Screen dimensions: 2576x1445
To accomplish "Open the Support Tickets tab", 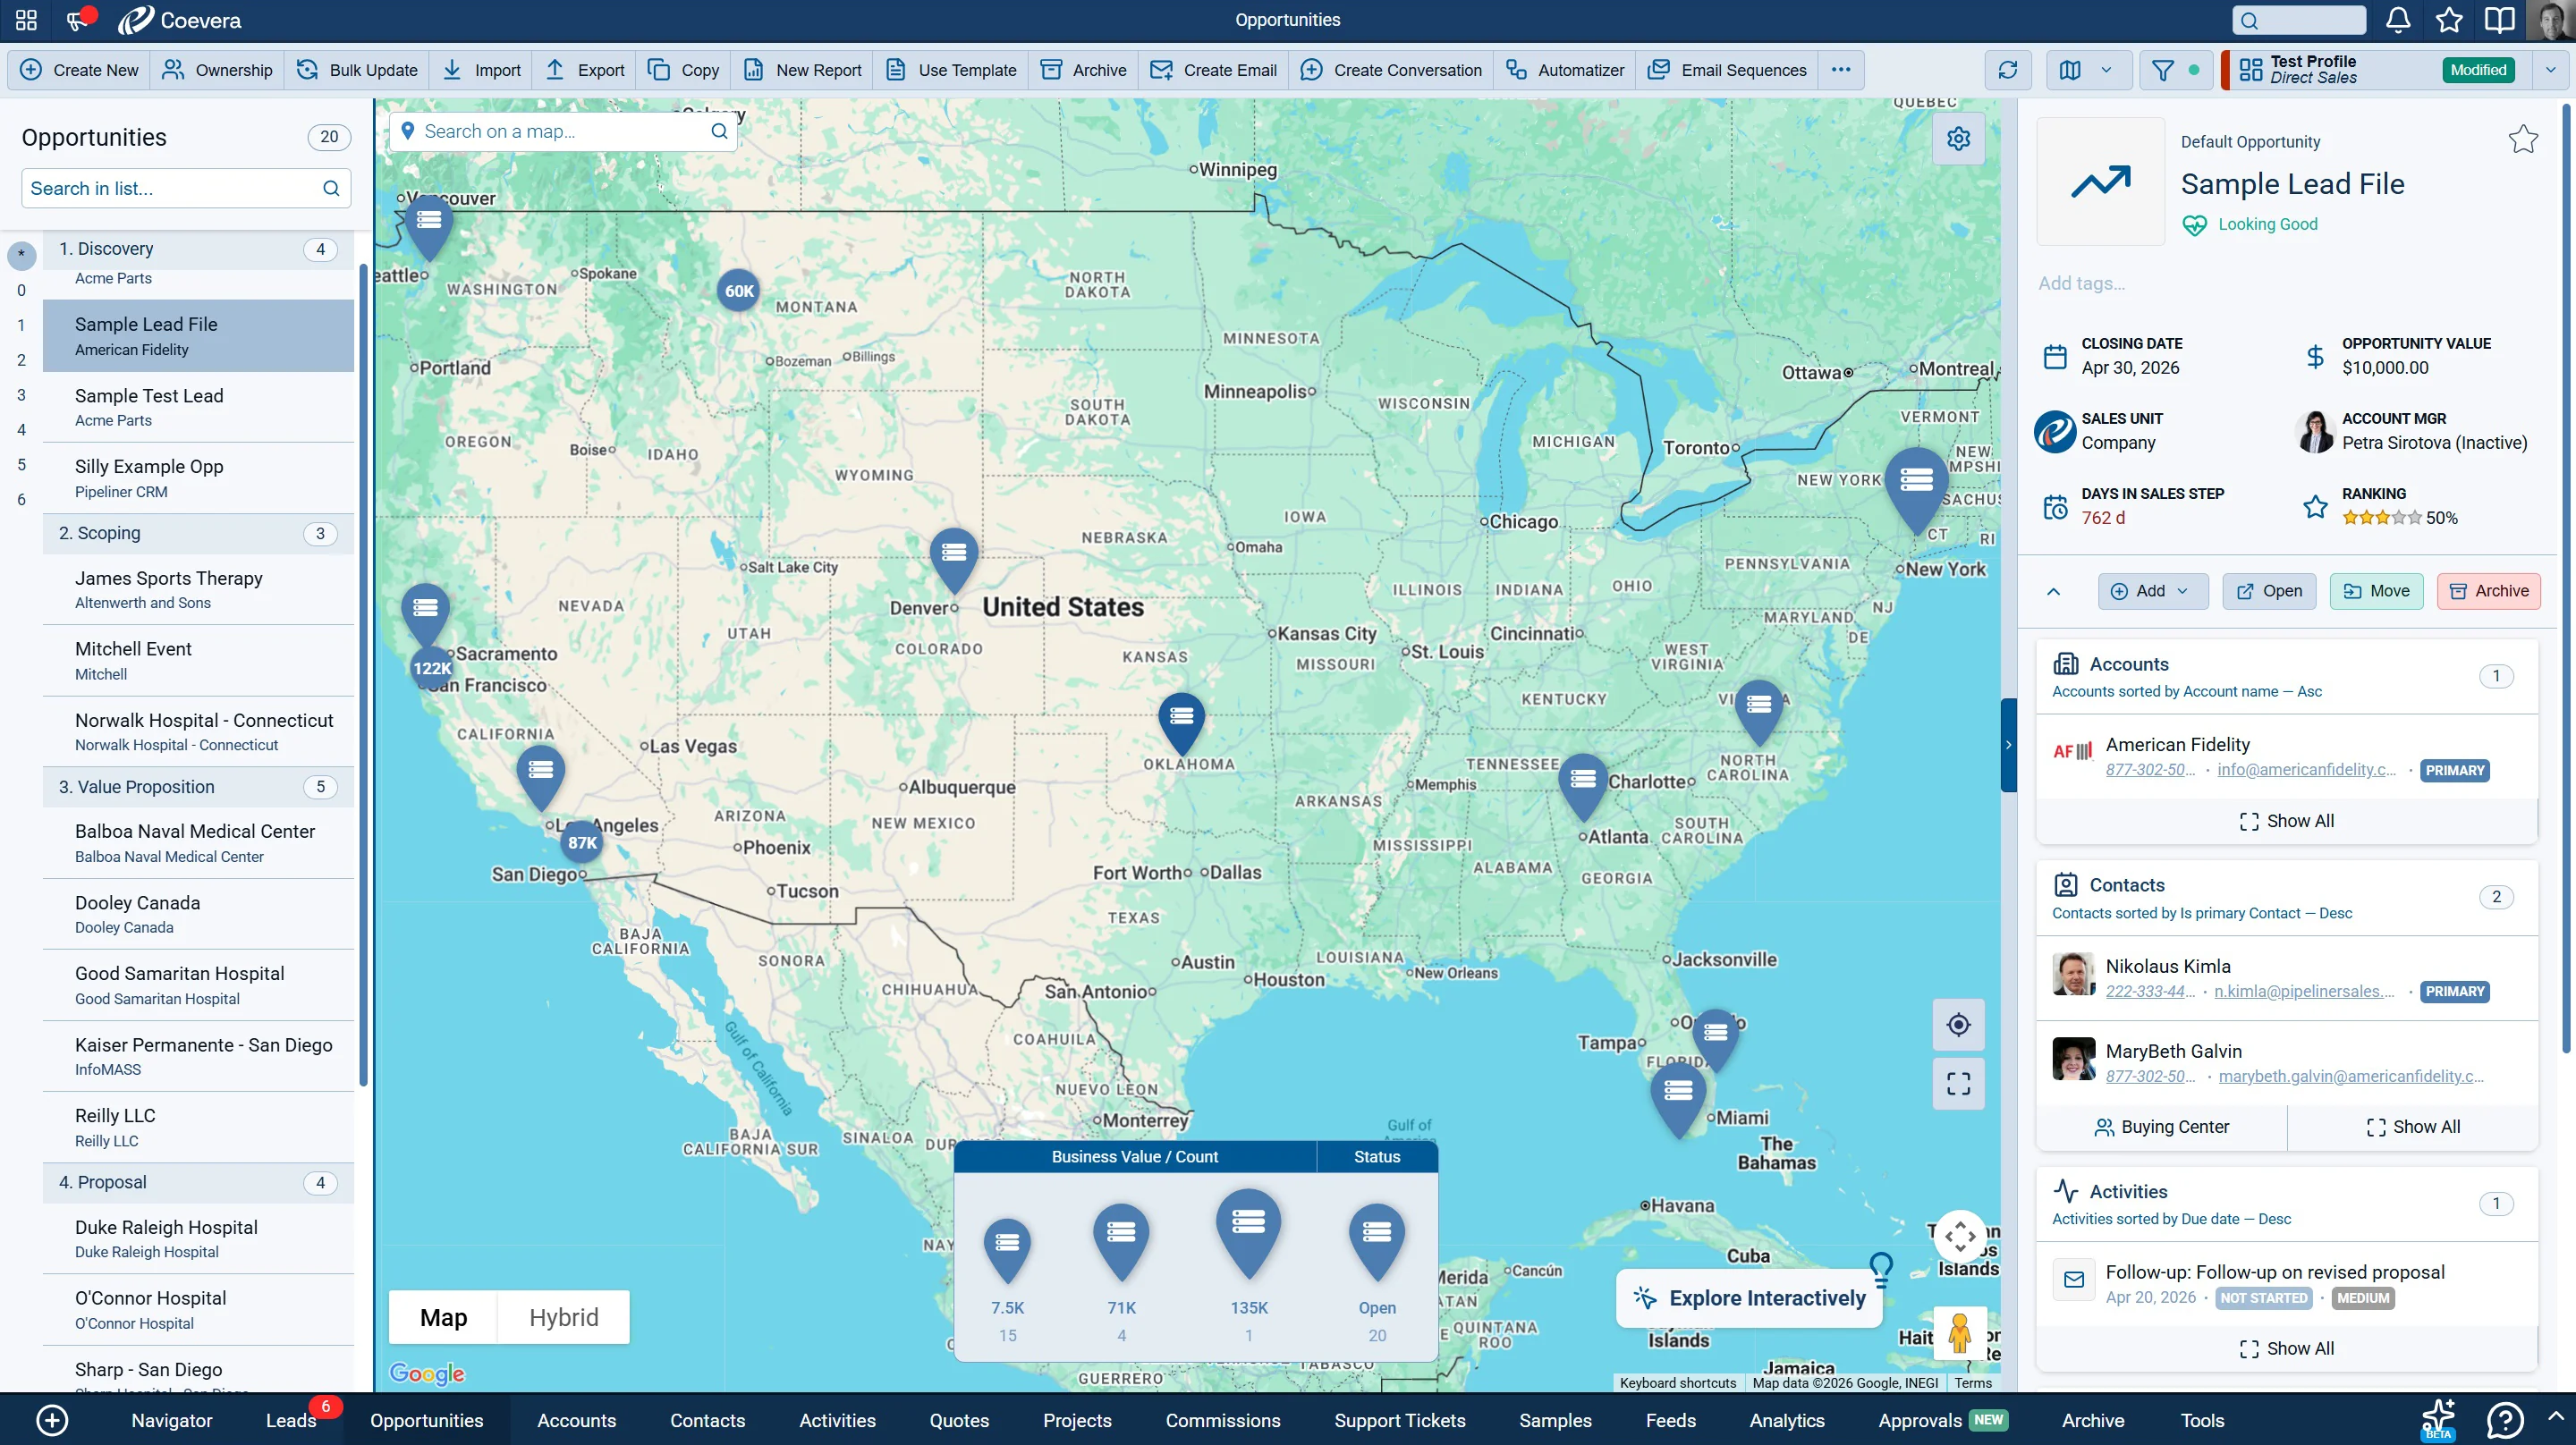I will (x=1400, y=1420).
